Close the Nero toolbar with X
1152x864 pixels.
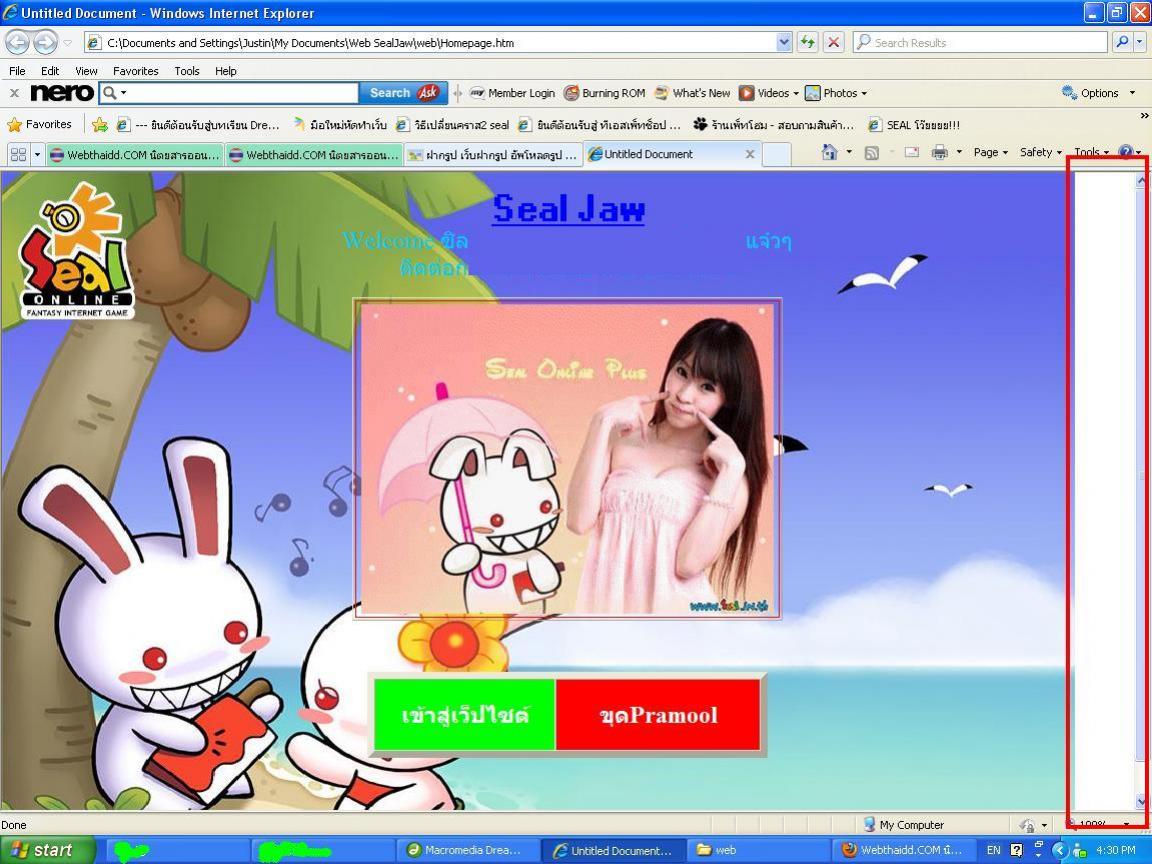[14, 93]
